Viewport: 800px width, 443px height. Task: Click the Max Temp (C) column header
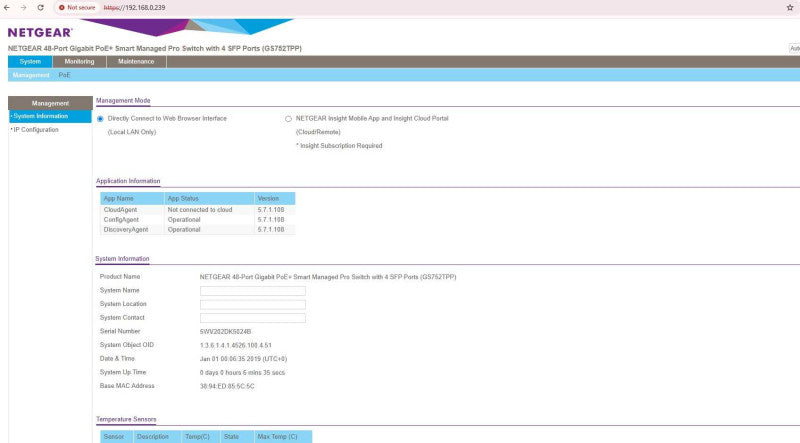(283, 437)
